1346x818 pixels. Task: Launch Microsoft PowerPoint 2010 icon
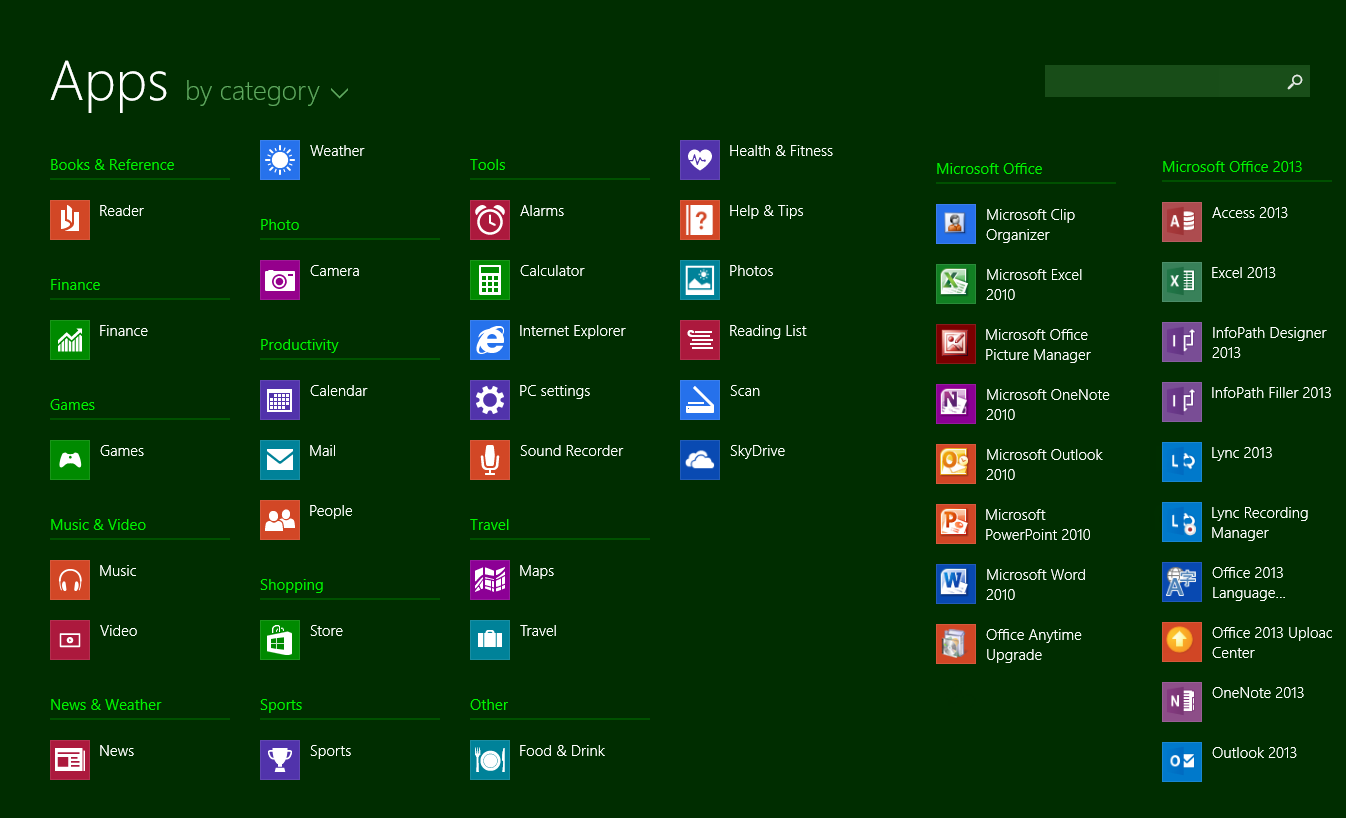tap(956, 524)
